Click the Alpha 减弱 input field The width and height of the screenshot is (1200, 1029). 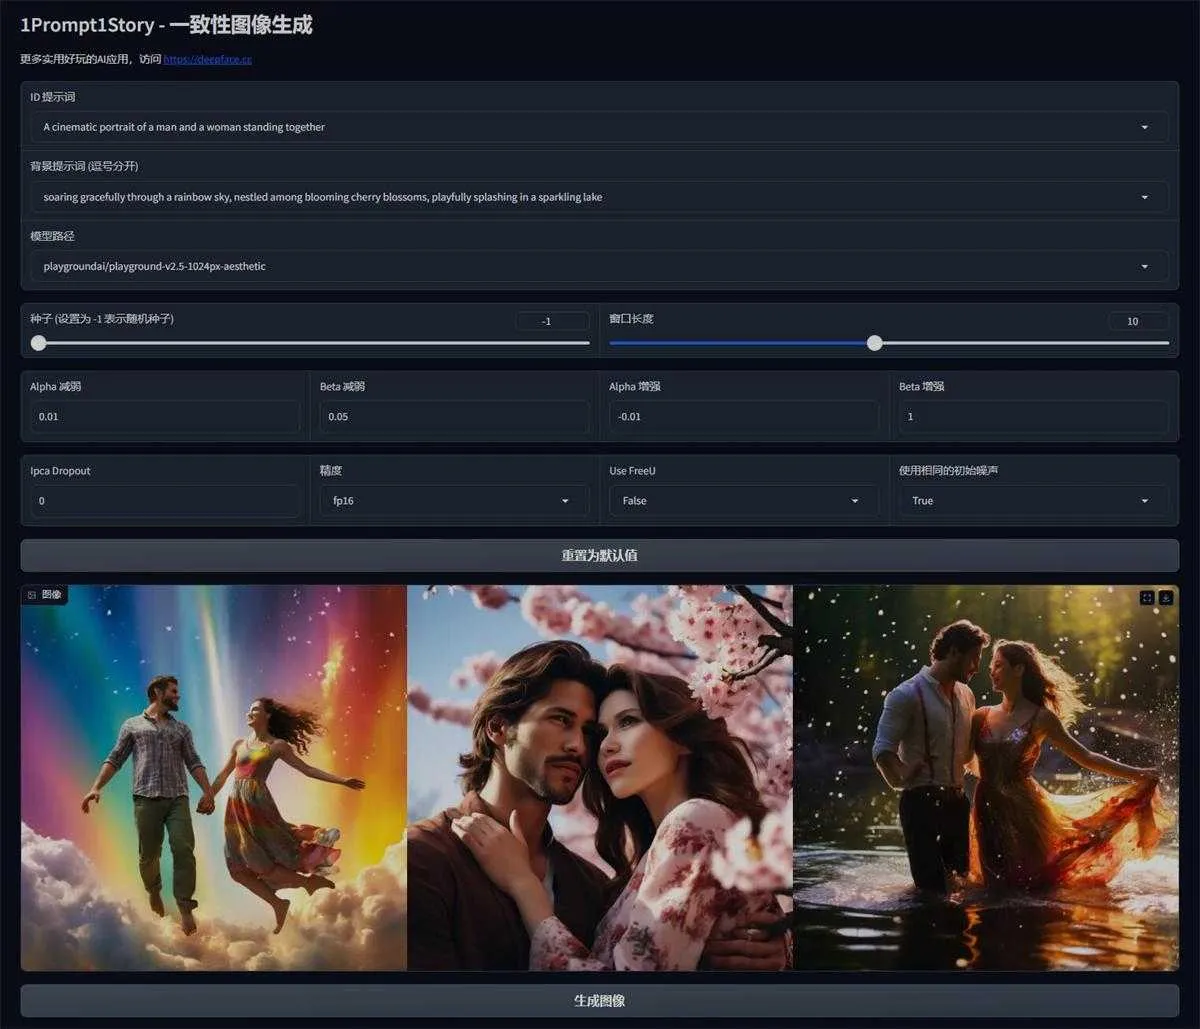click(x=165, y=417)
